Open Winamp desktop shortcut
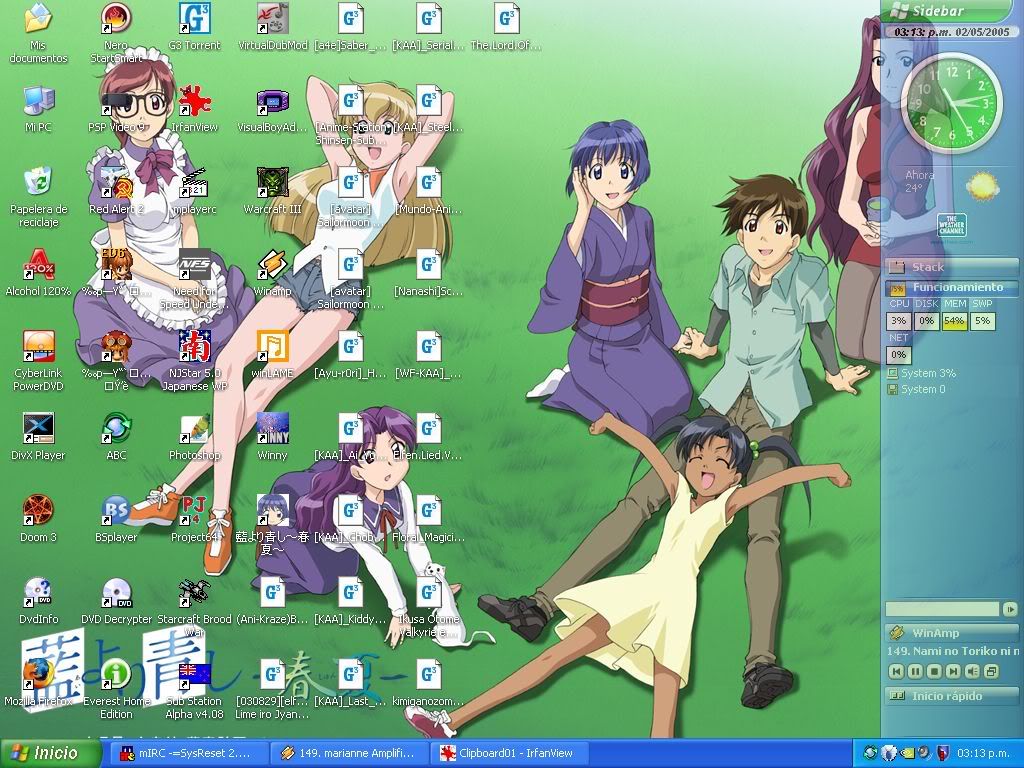The height and width of the screenshot is (768, 1024). [x=272, y=266]
